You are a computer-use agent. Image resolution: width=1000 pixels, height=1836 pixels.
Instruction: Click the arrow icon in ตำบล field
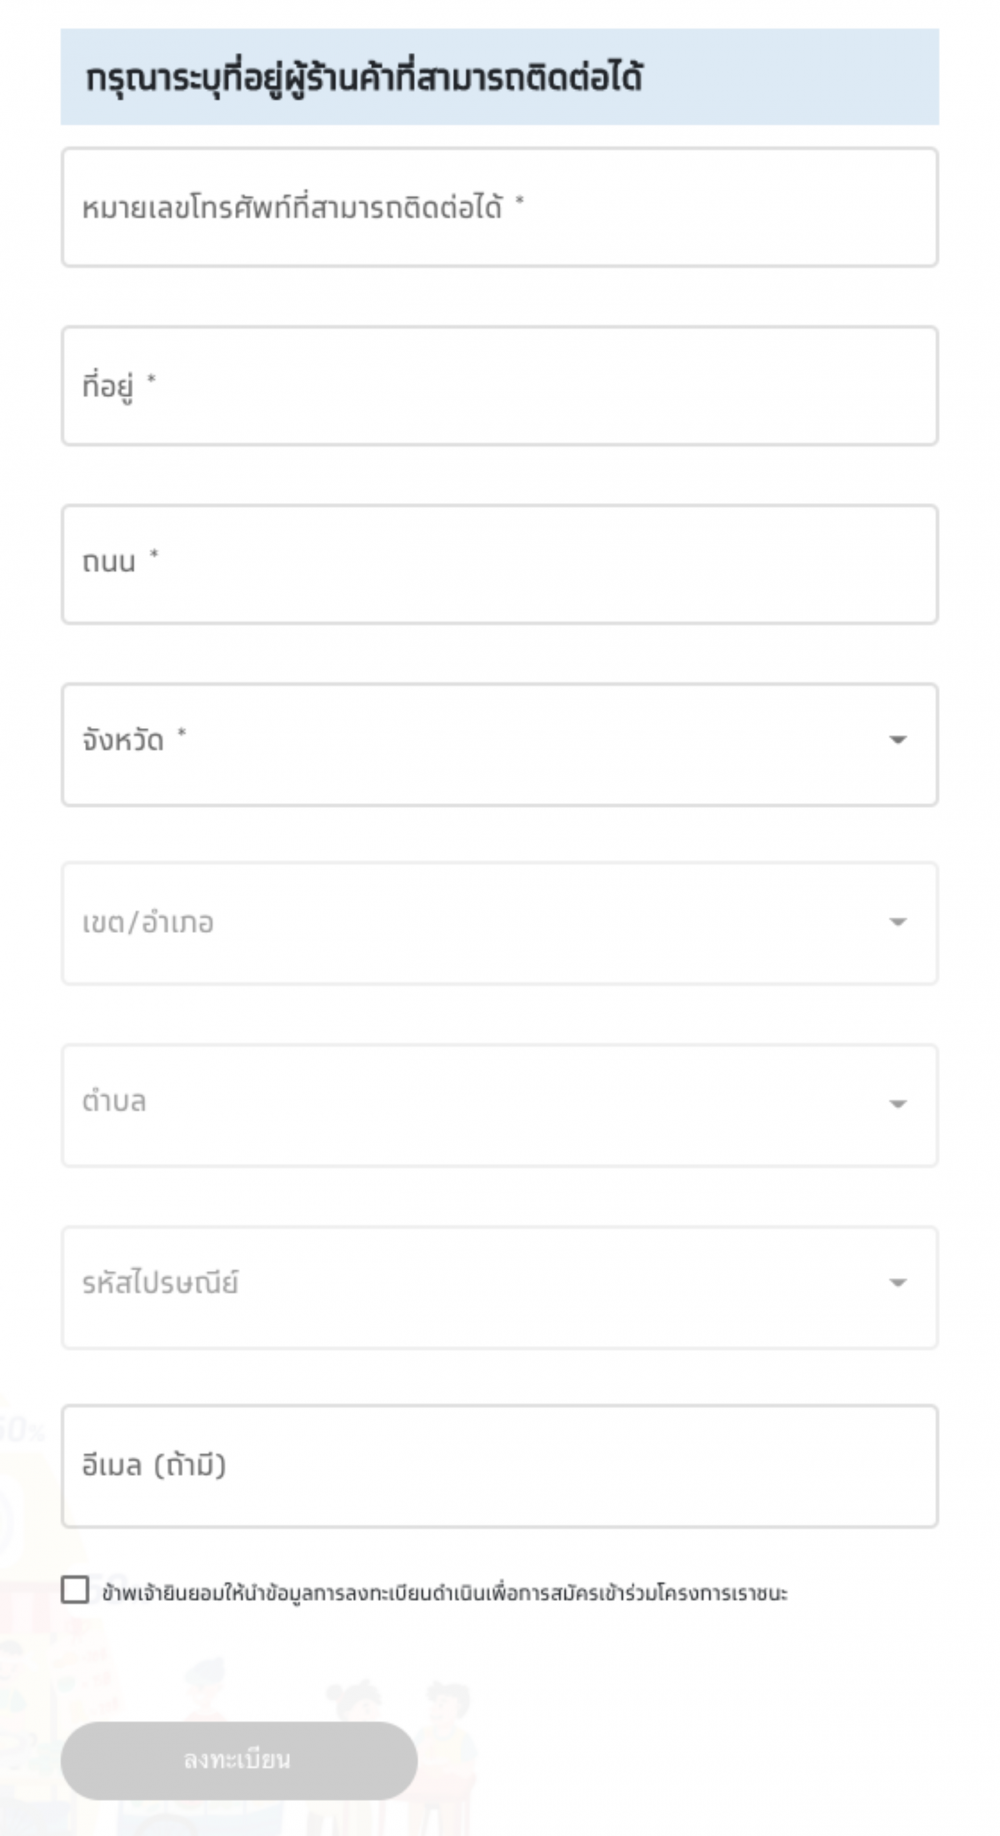[x=897, y=1104]
